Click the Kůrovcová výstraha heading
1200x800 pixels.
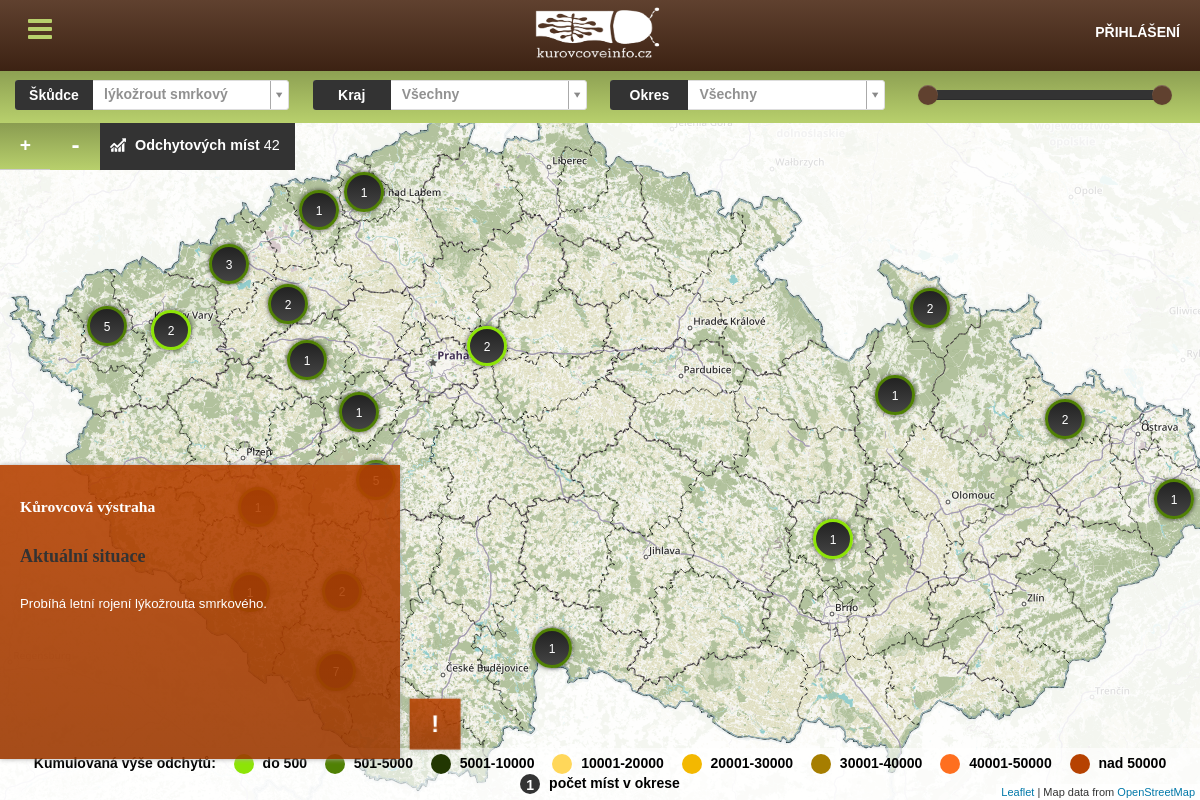[x=88, y=507]
